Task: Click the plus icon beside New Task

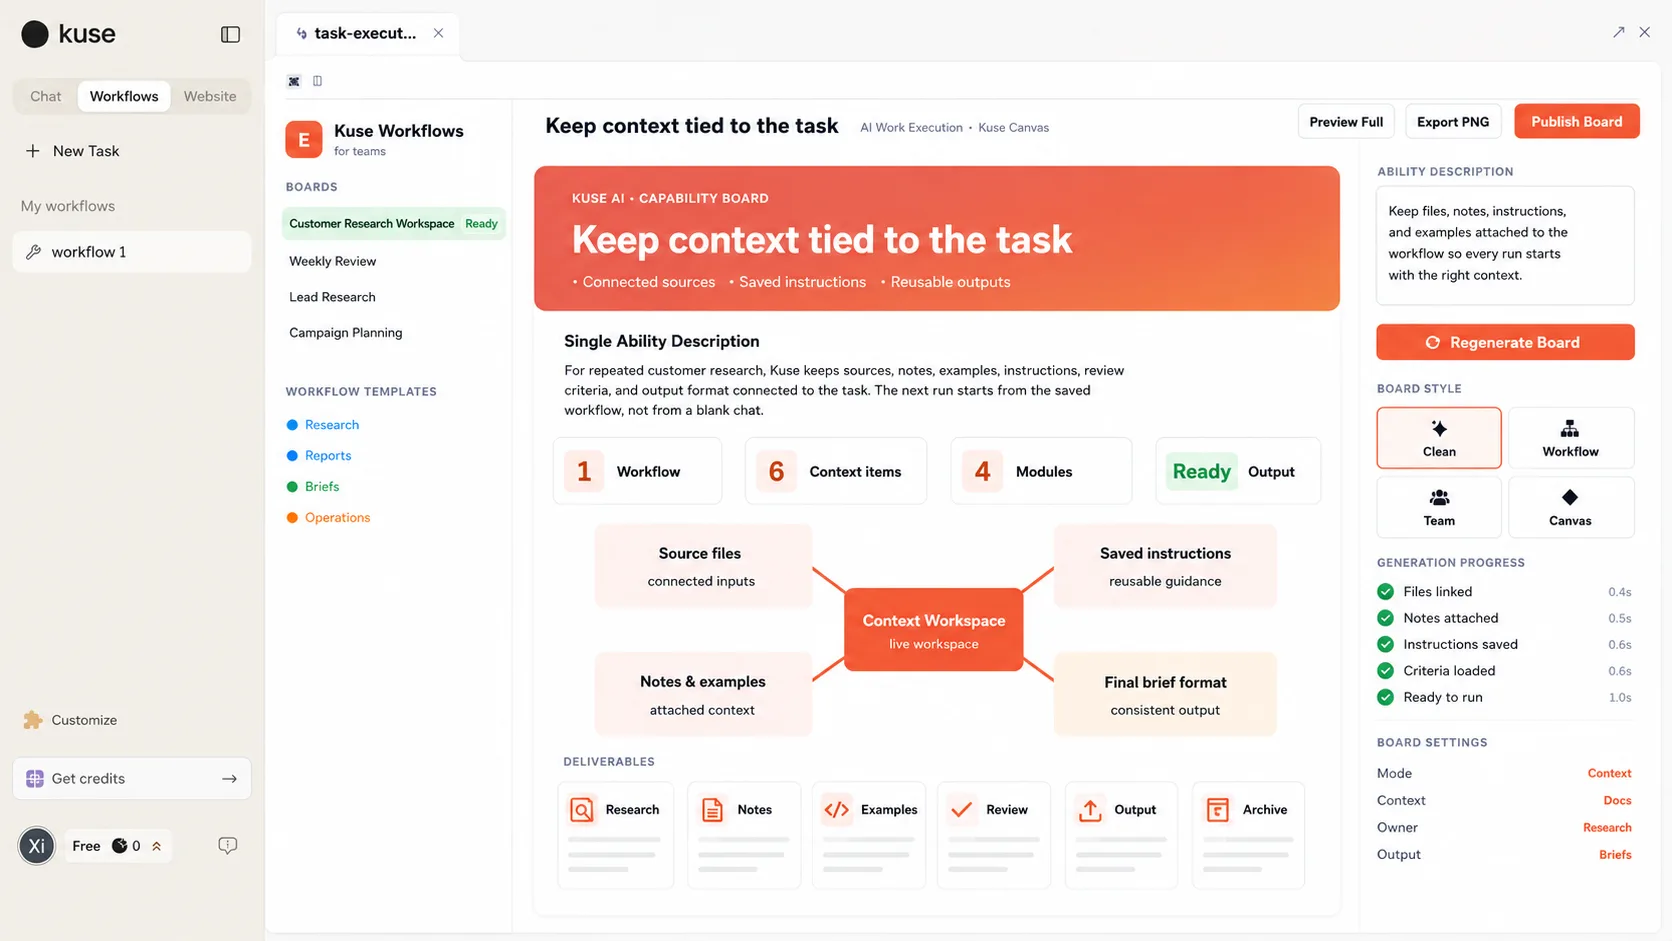Action: click(x=33, y=151)
